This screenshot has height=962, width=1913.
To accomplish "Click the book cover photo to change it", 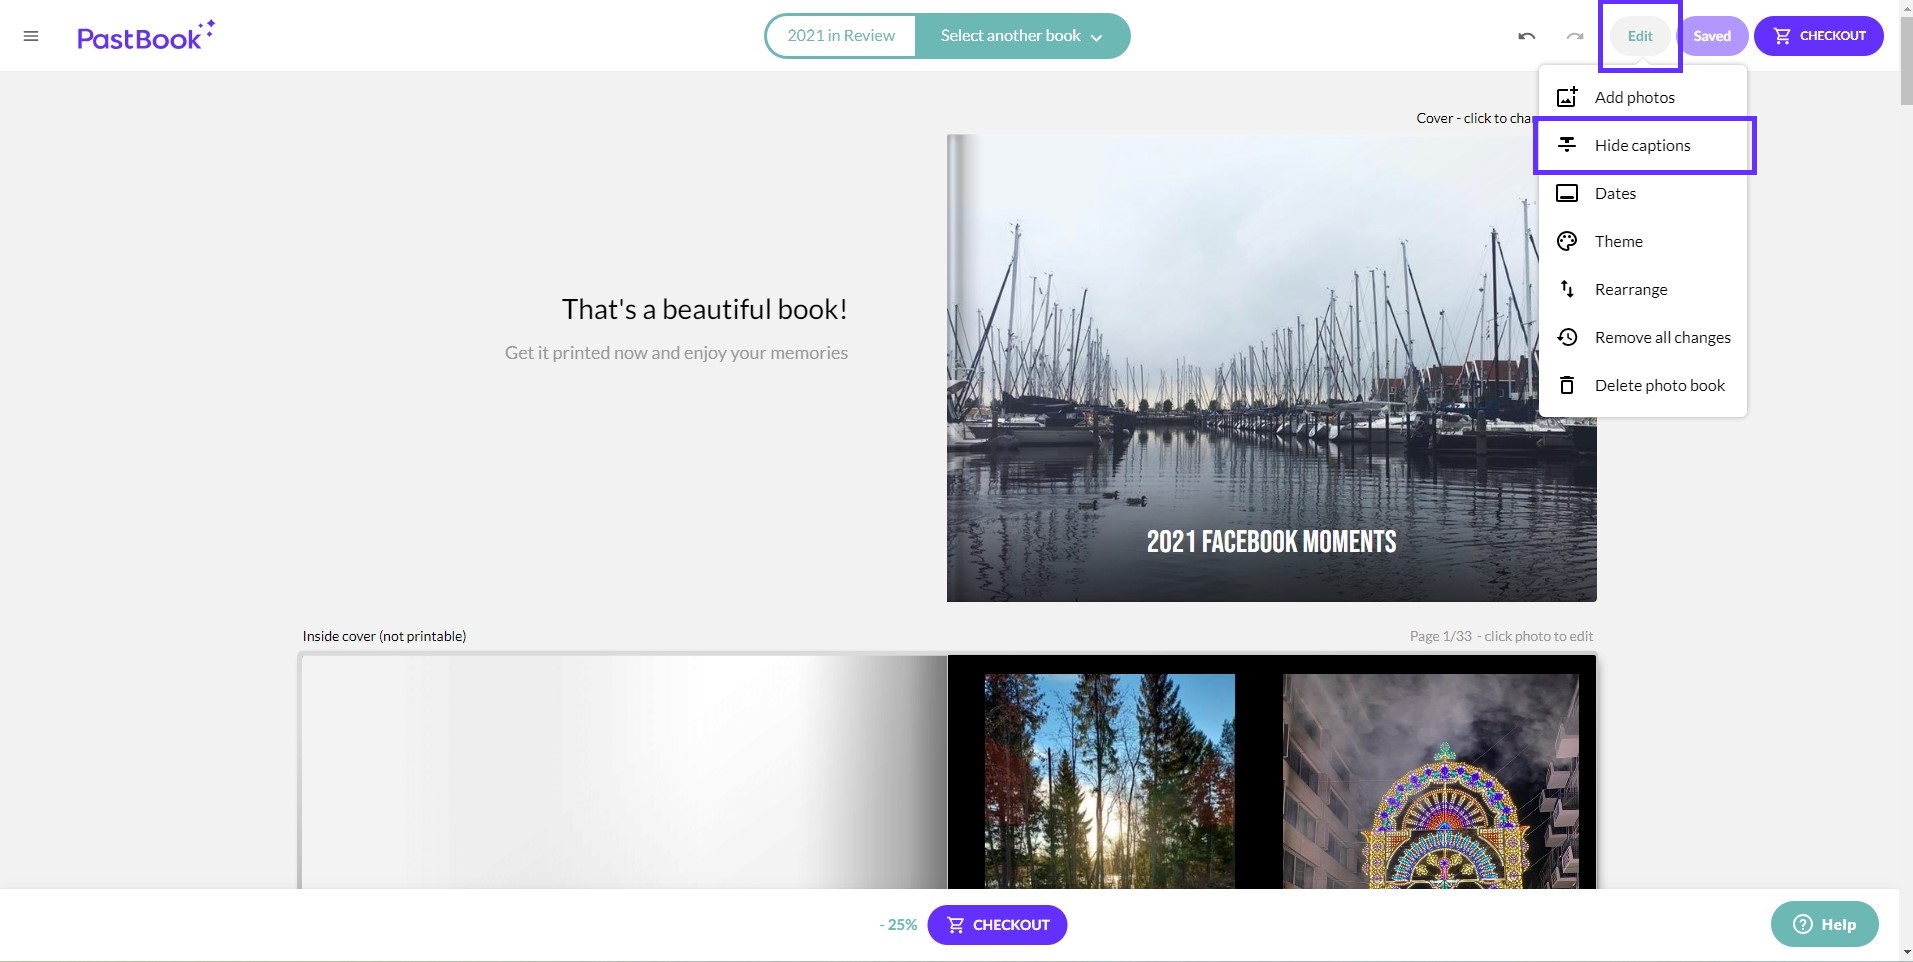I will [x=1271, y=366].
